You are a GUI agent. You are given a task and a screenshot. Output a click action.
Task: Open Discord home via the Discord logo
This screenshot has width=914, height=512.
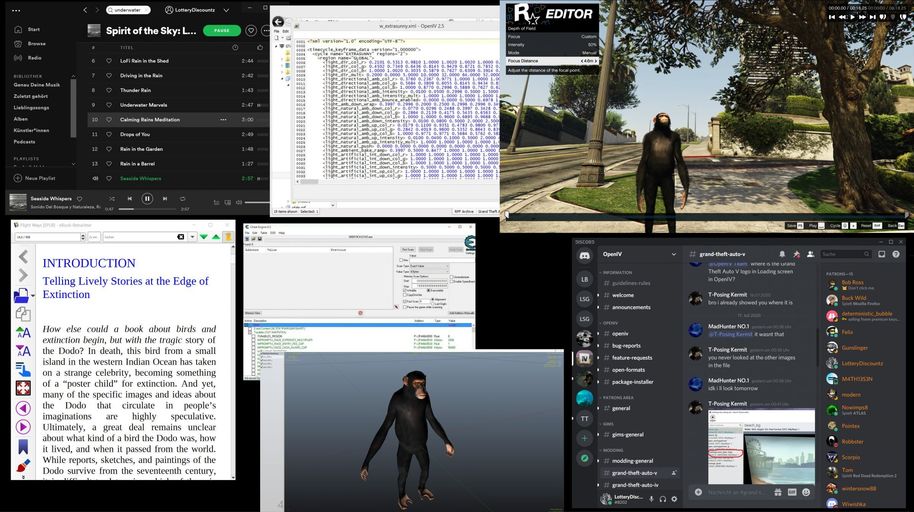click(584, 255)
